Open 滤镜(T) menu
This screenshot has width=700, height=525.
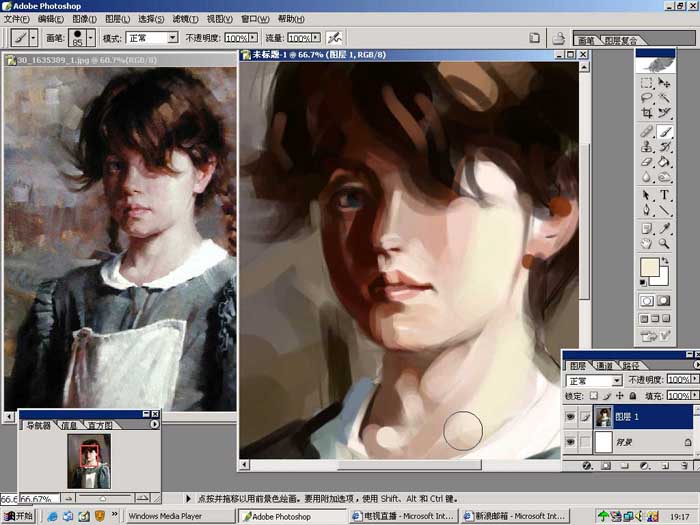185,19
